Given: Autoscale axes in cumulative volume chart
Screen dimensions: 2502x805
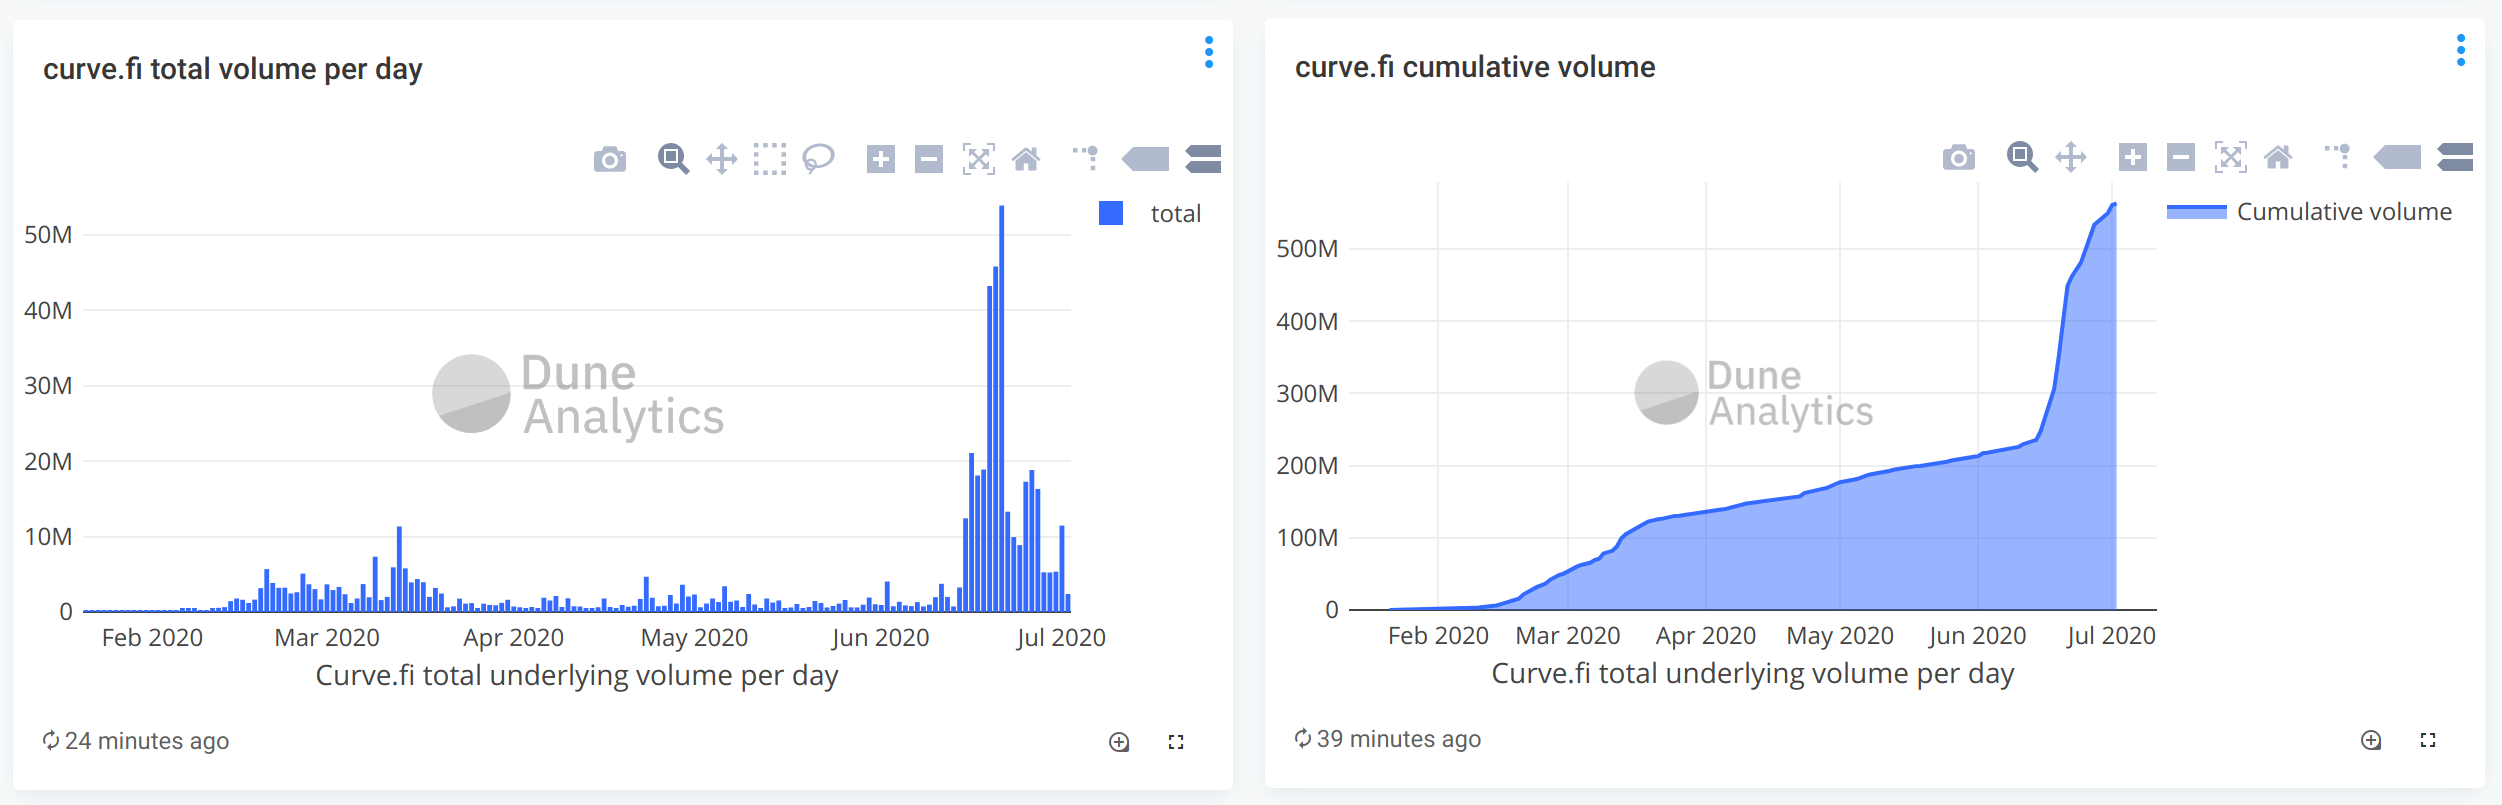Looking at the screenshot, I should 2230,157.
